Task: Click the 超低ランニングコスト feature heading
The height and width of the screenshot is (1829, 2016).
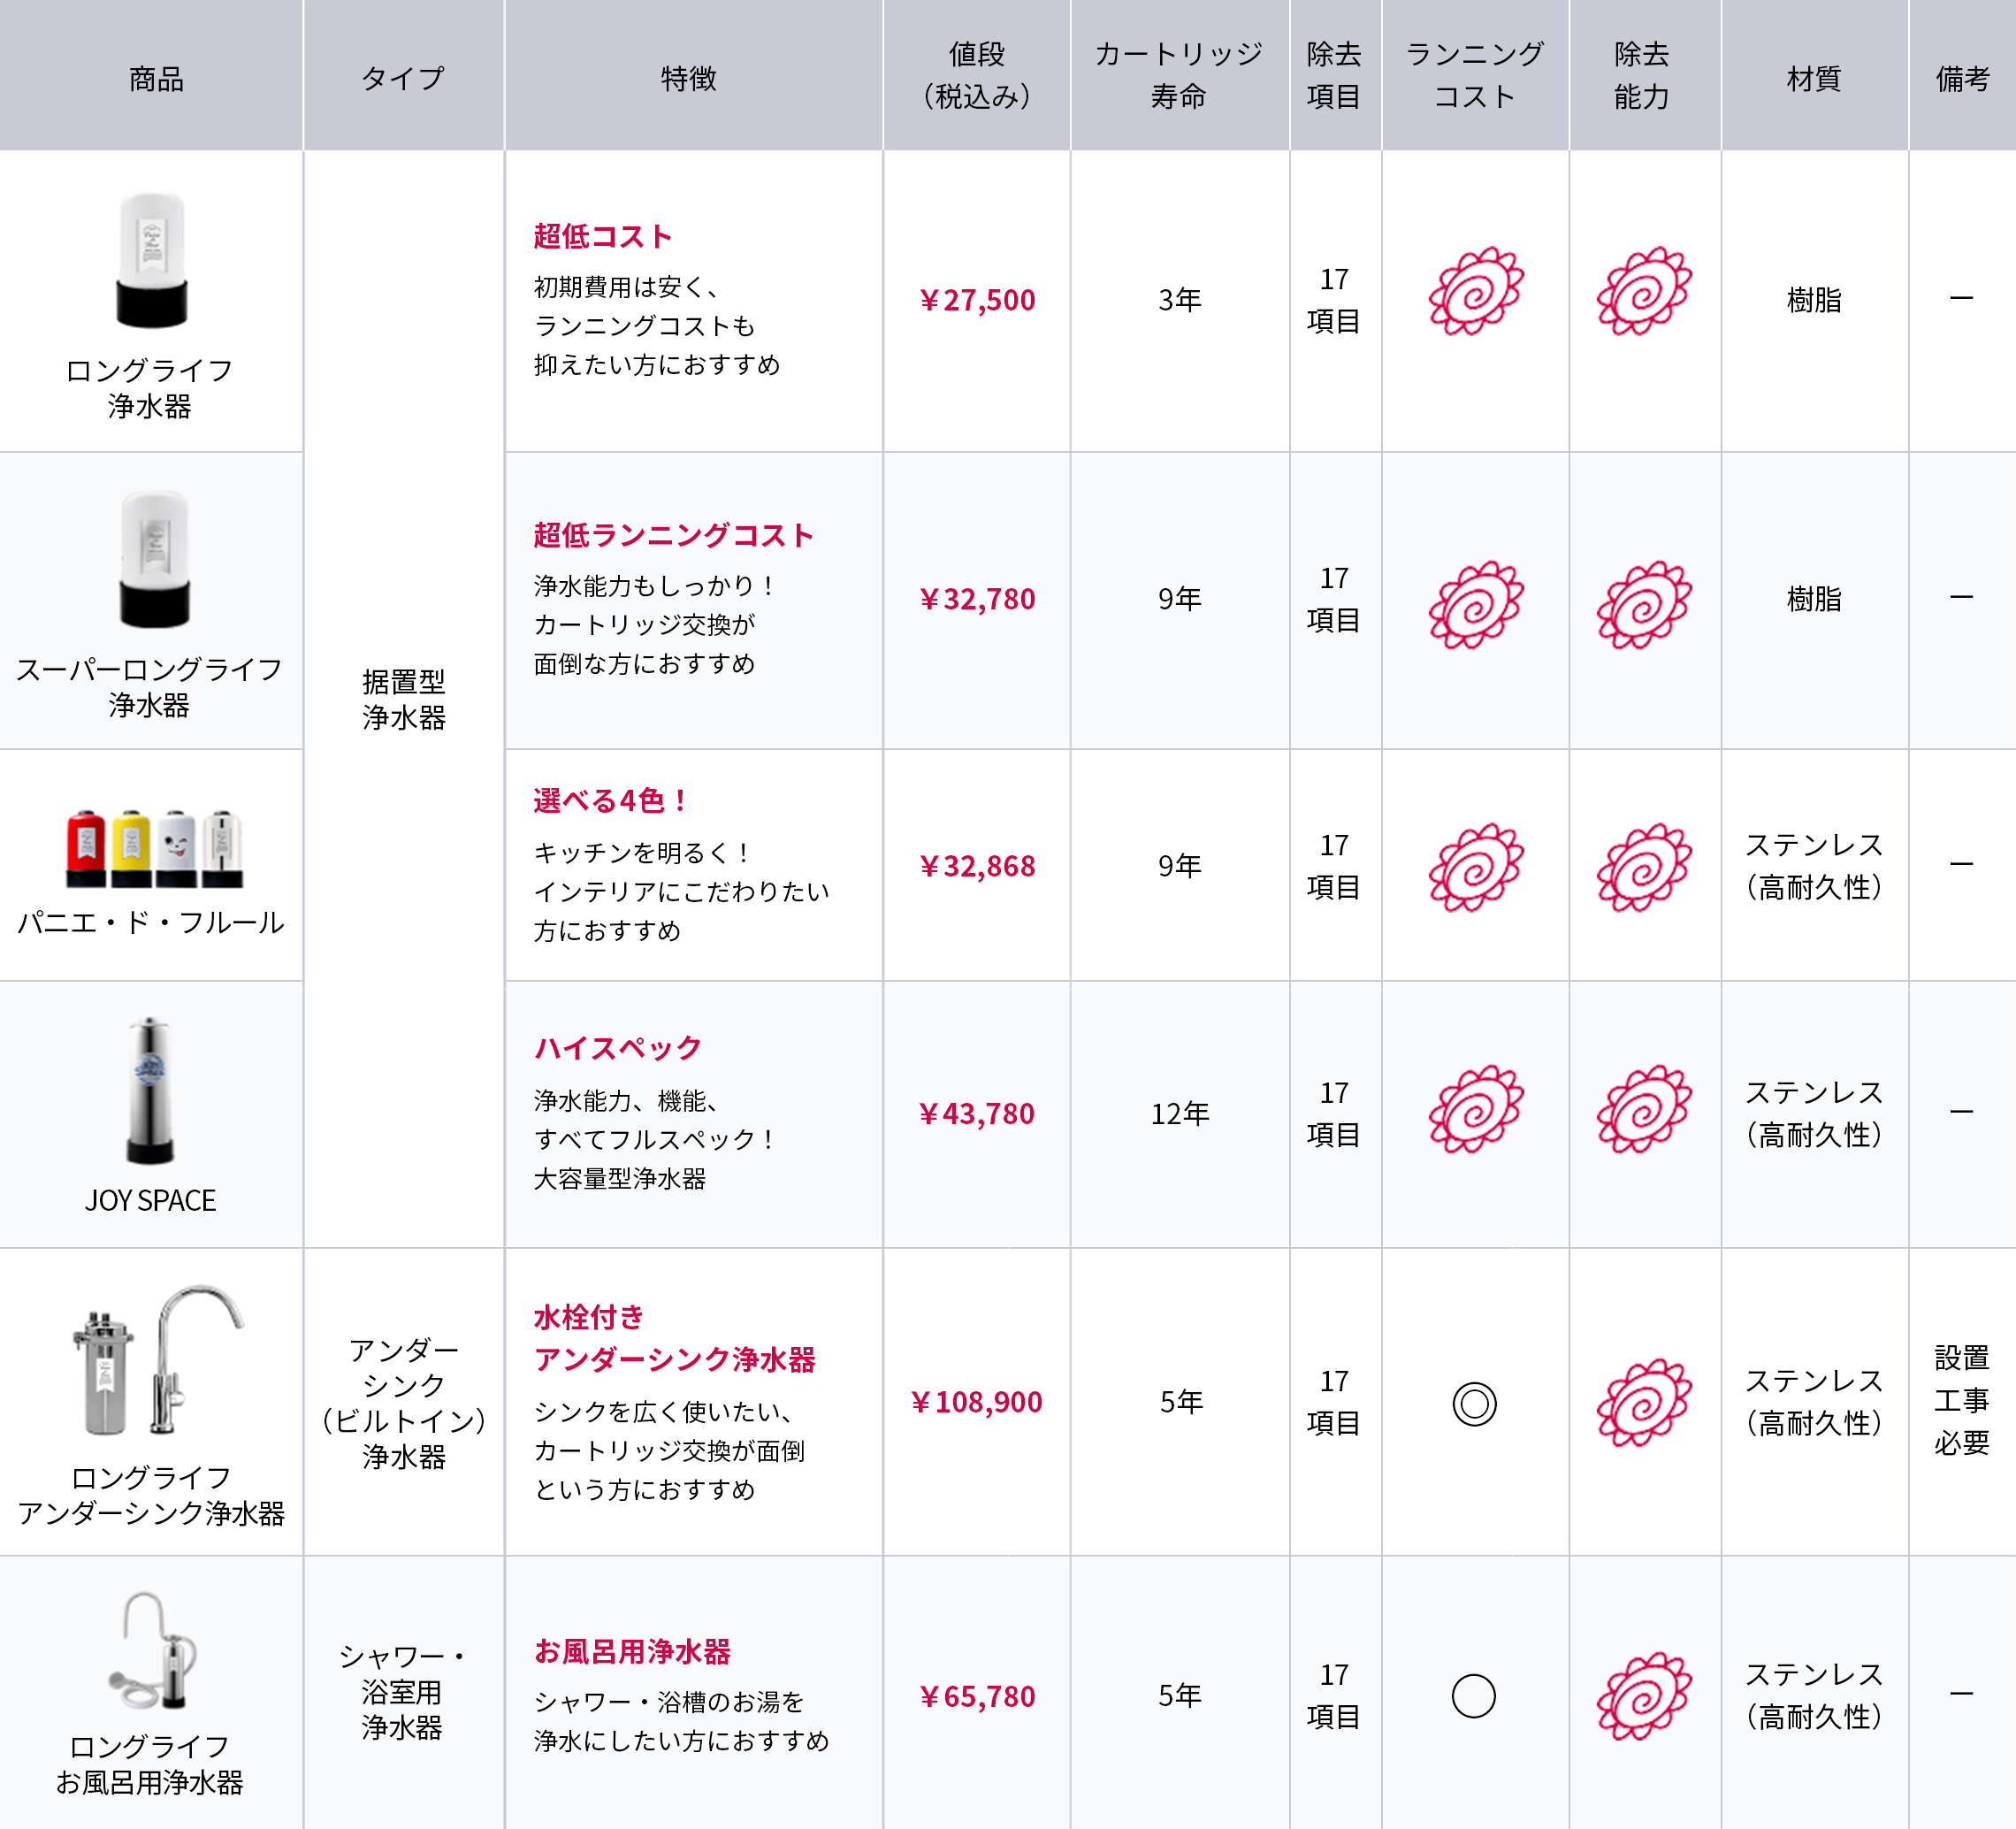Action: (673, 535)
